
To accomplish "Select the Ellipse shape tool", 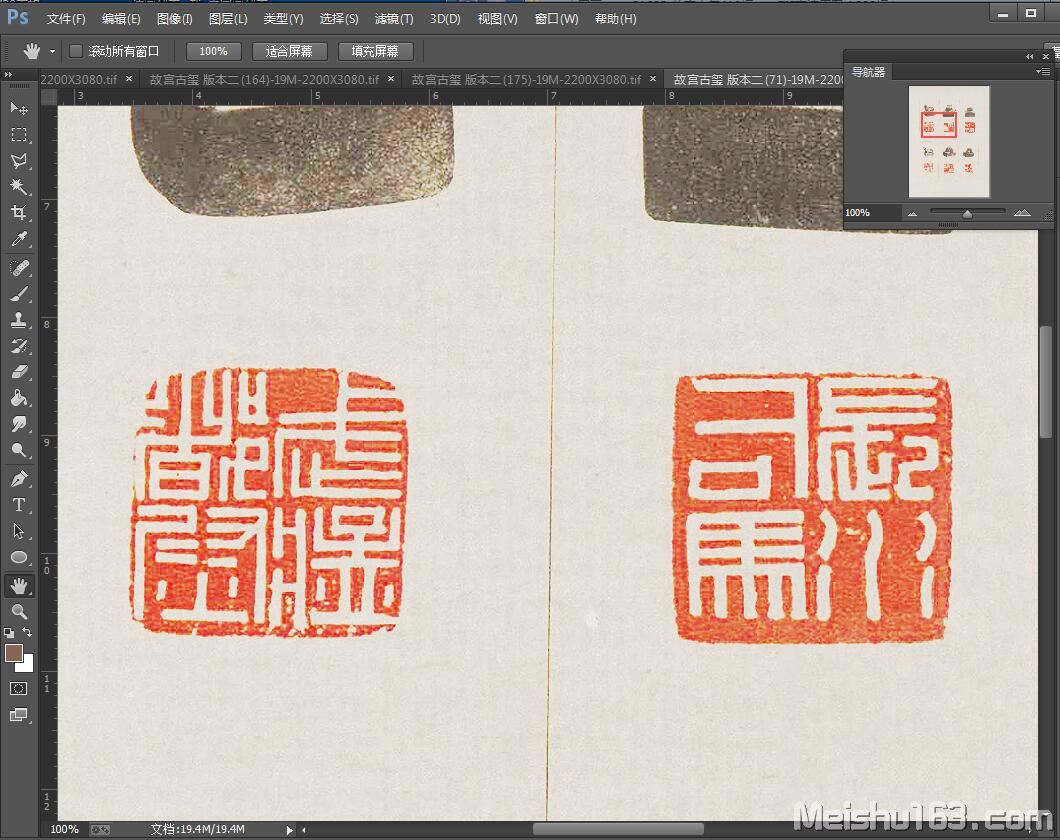I will pos(19,558).
